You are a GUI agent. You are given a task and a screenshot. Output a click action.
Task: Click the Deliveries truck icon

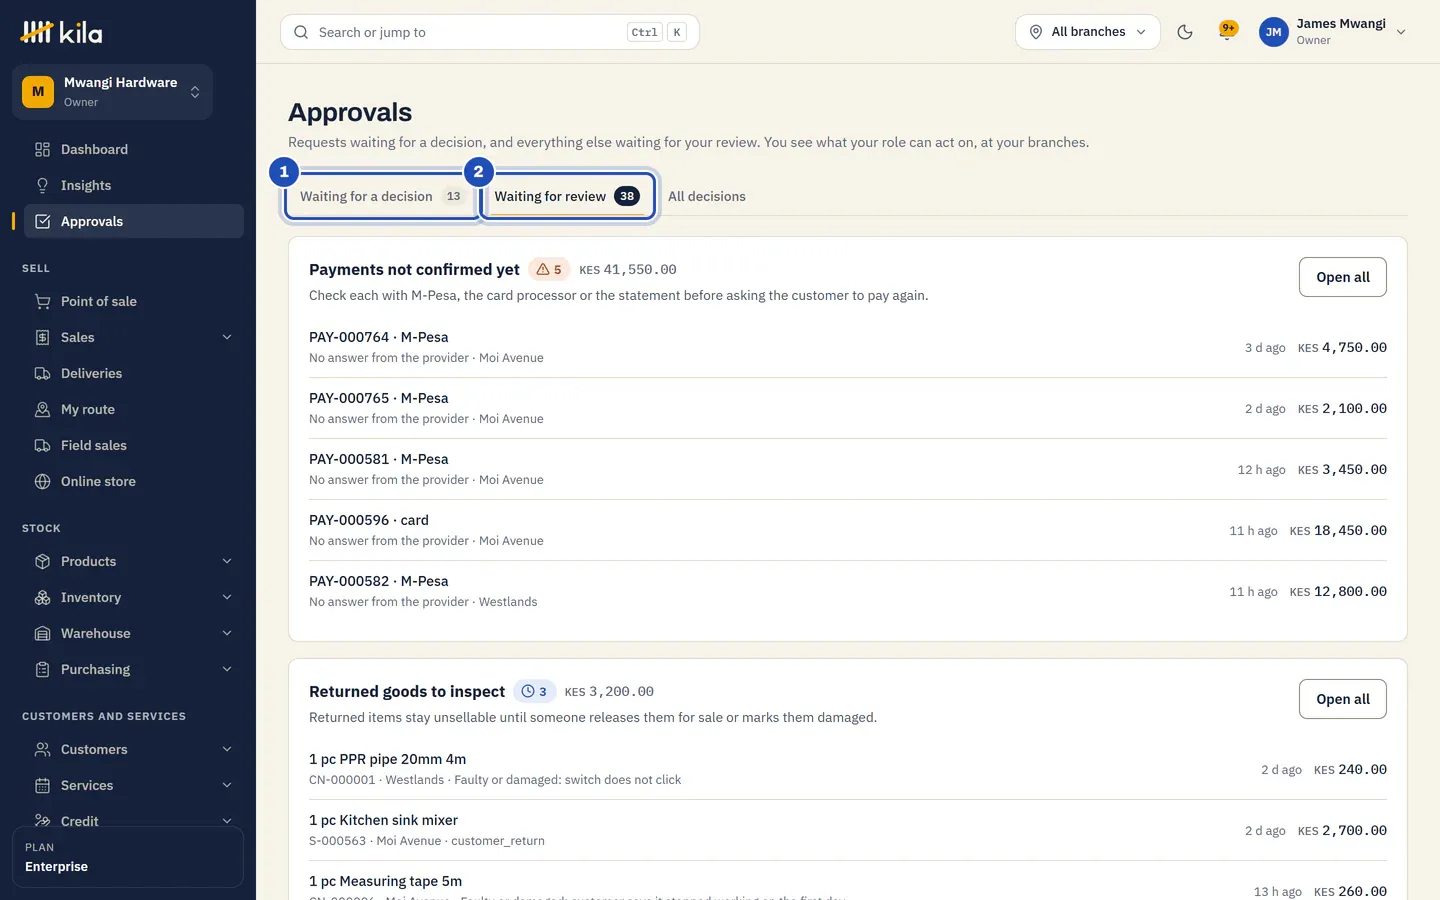coord(42,374)
